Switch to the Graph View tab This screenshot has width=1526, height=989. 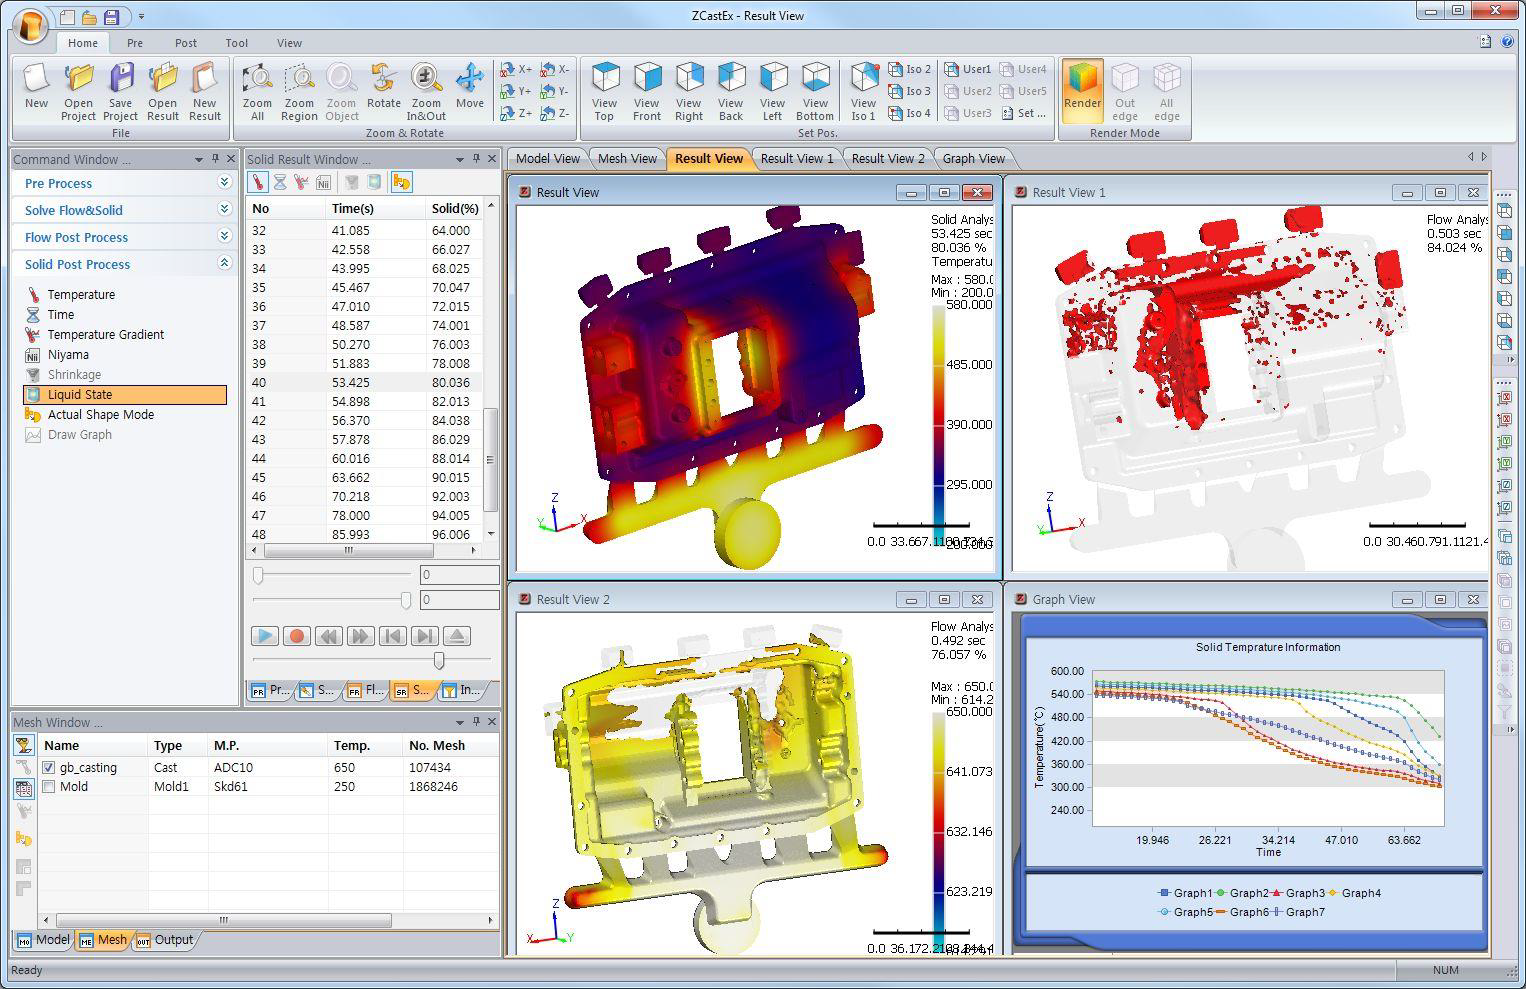(973, 158)
